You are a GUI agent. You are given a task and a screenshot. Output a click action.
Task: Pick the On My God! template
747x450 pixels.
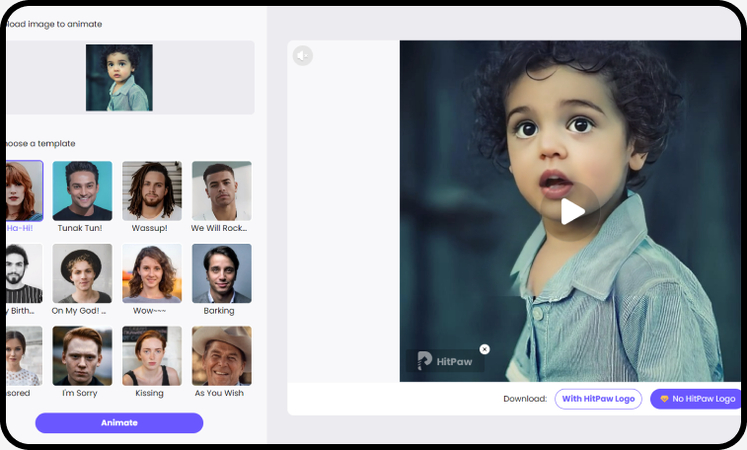pyautogui.click(x=82, y=273)
